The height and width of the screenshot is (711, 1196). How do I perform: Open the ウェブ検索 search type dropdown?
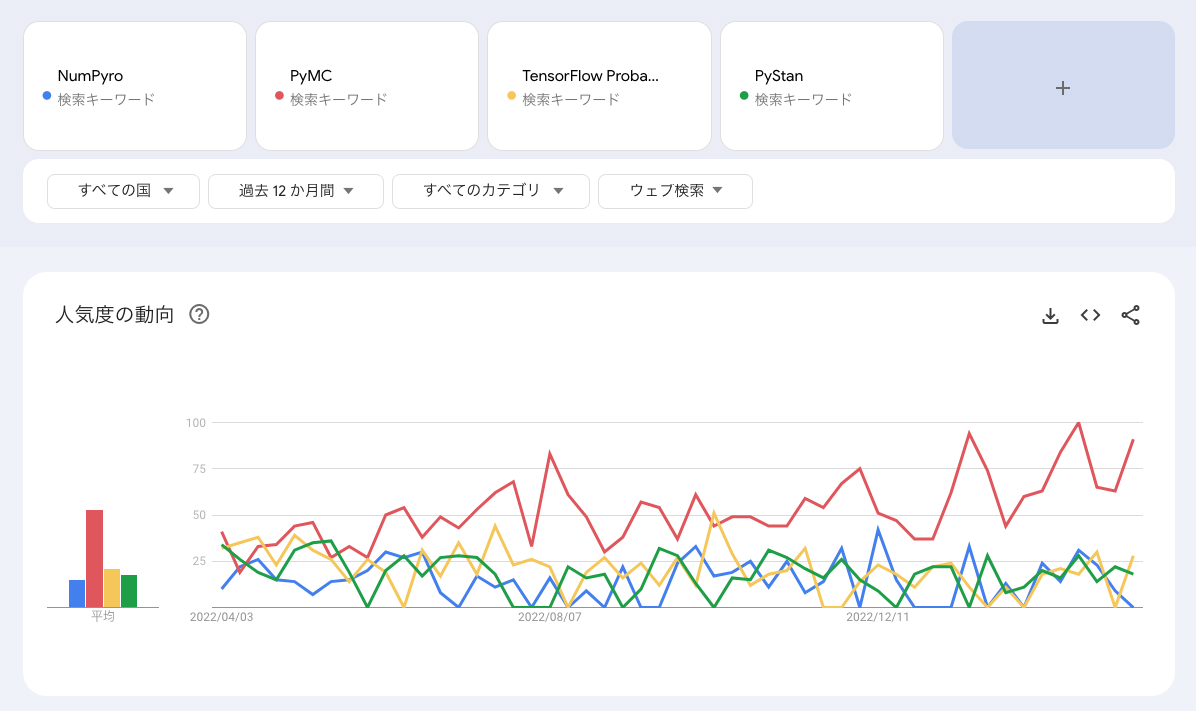click(676, 191)
